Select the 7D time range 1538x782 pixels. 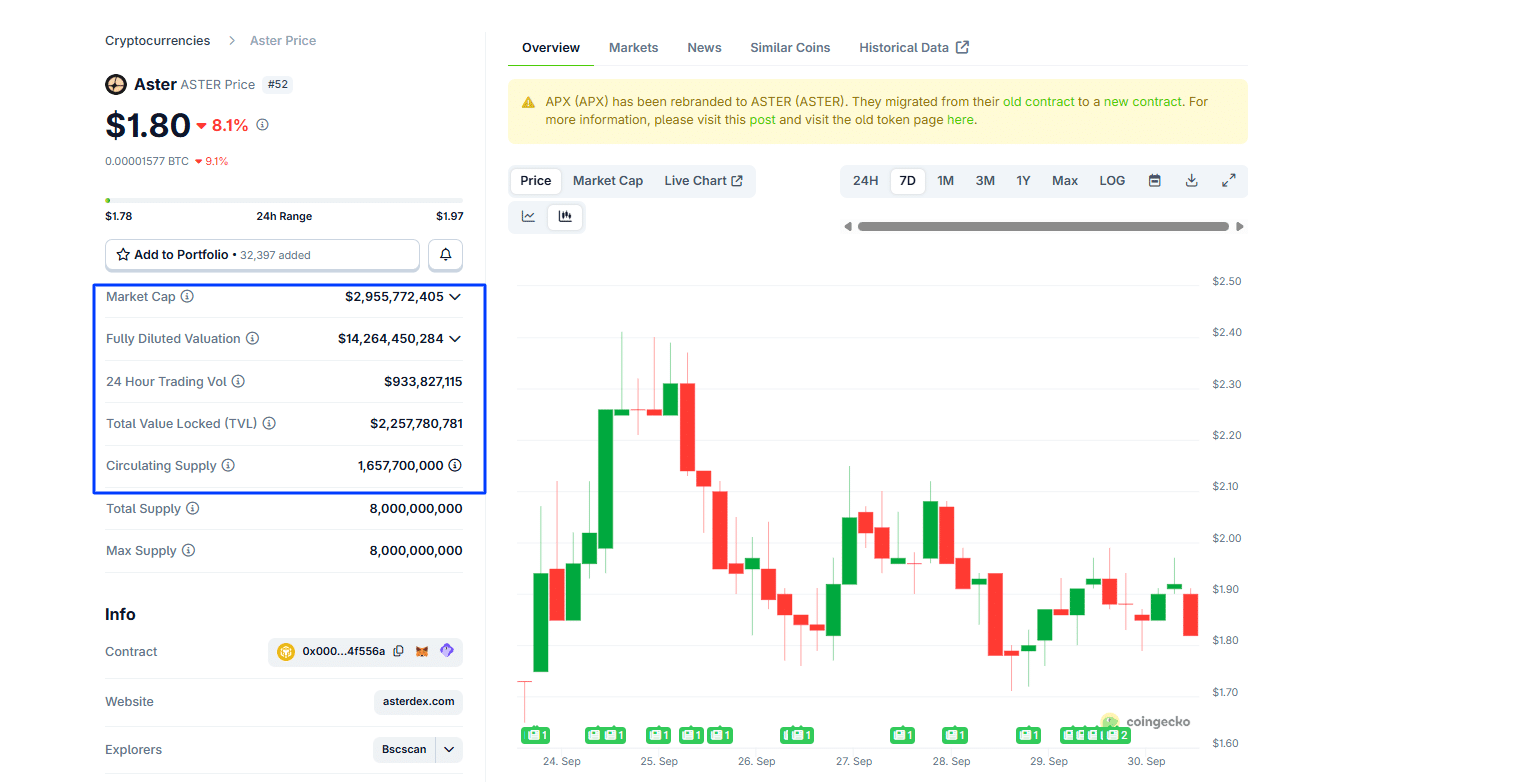907,181
